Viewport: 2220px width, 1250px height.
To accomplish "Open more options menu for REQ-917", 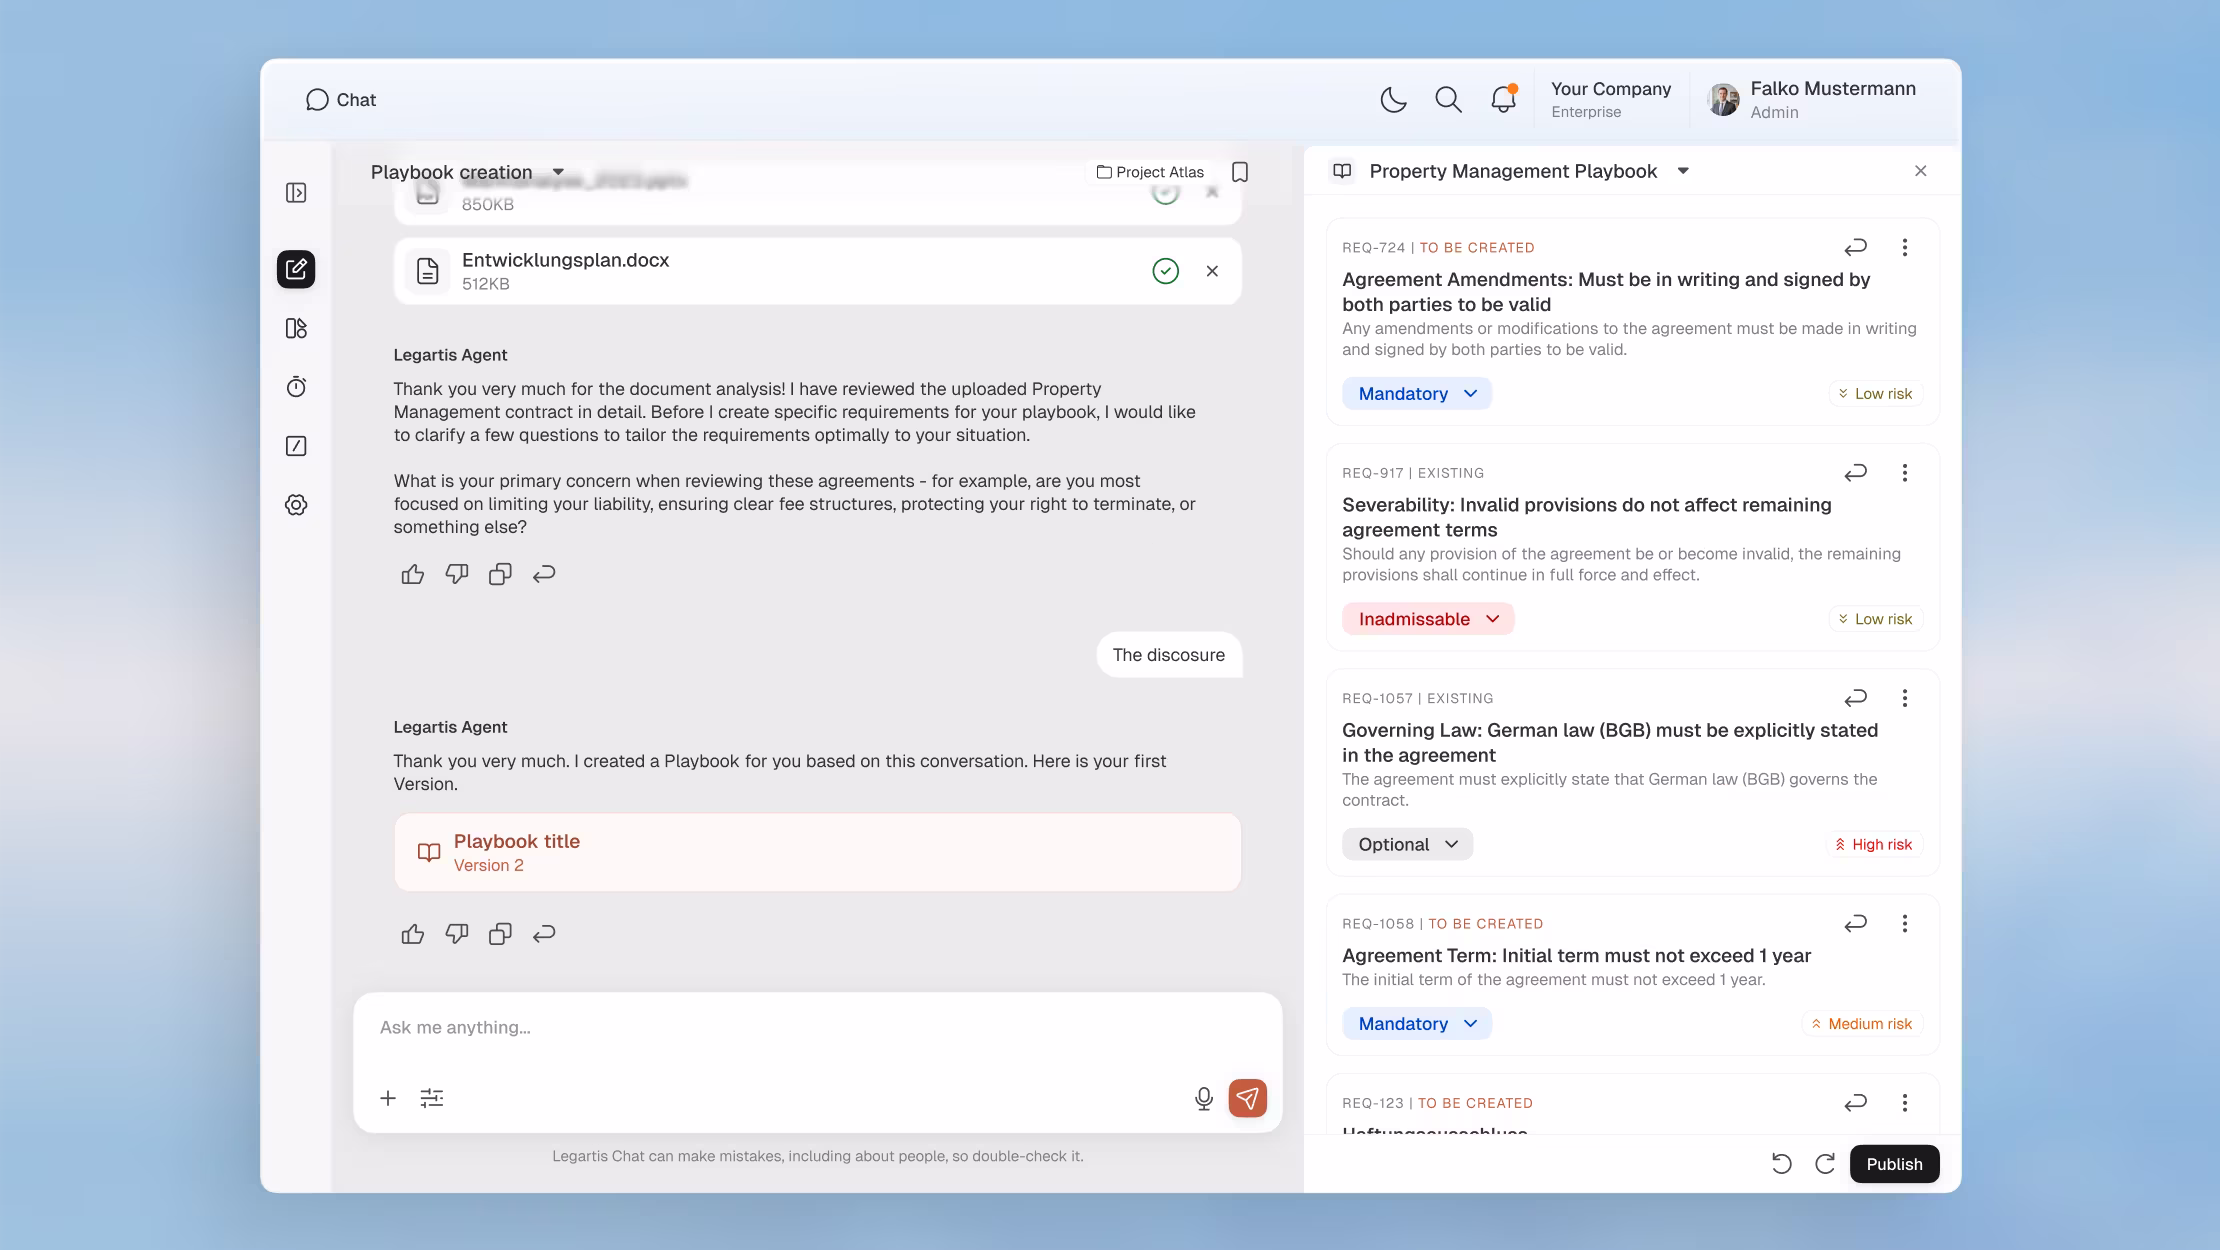I will (1905, 473).
